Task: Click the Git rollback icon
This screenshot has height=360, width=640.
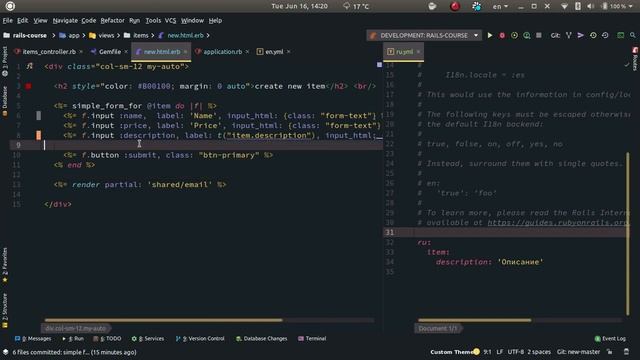Action: click(605, 36)
